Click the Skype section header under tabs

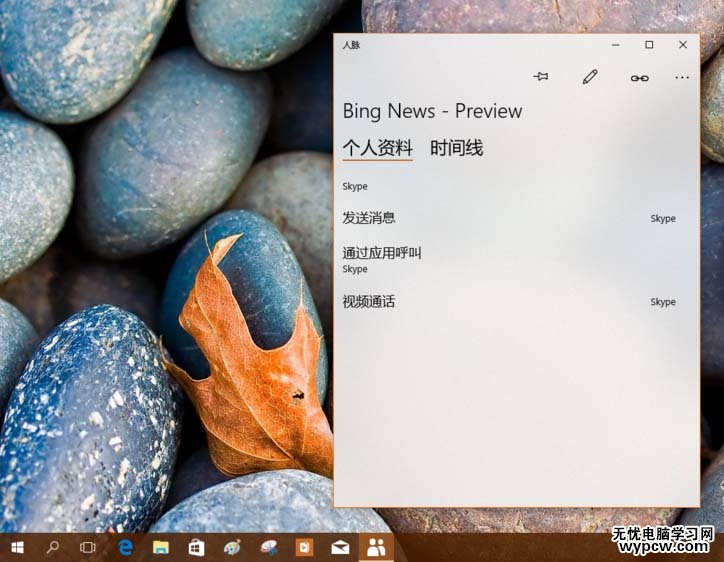click(x=355, y=187)
